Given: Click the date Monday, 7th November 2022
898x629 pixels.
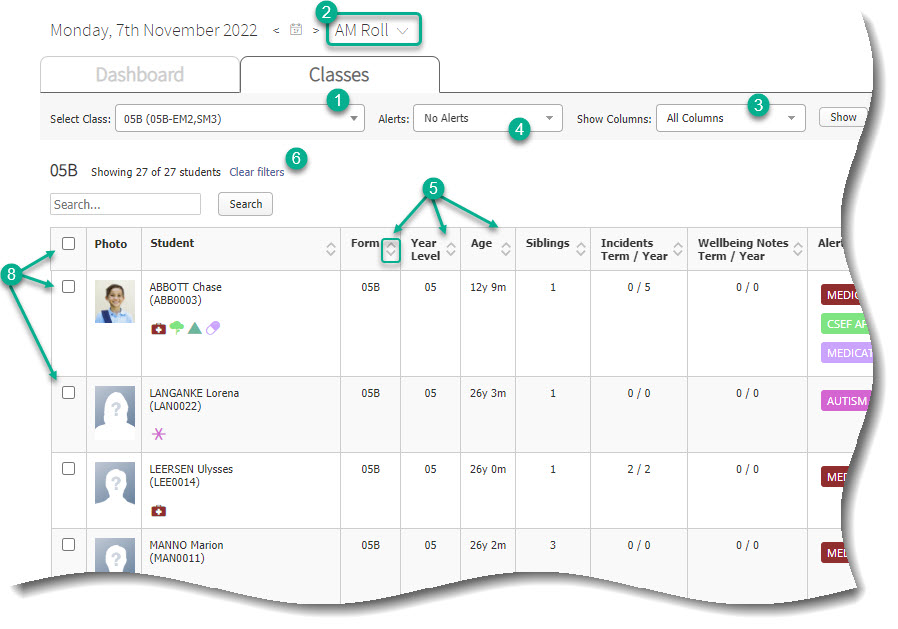Looking at the screenshot, I should coord(153,30).
